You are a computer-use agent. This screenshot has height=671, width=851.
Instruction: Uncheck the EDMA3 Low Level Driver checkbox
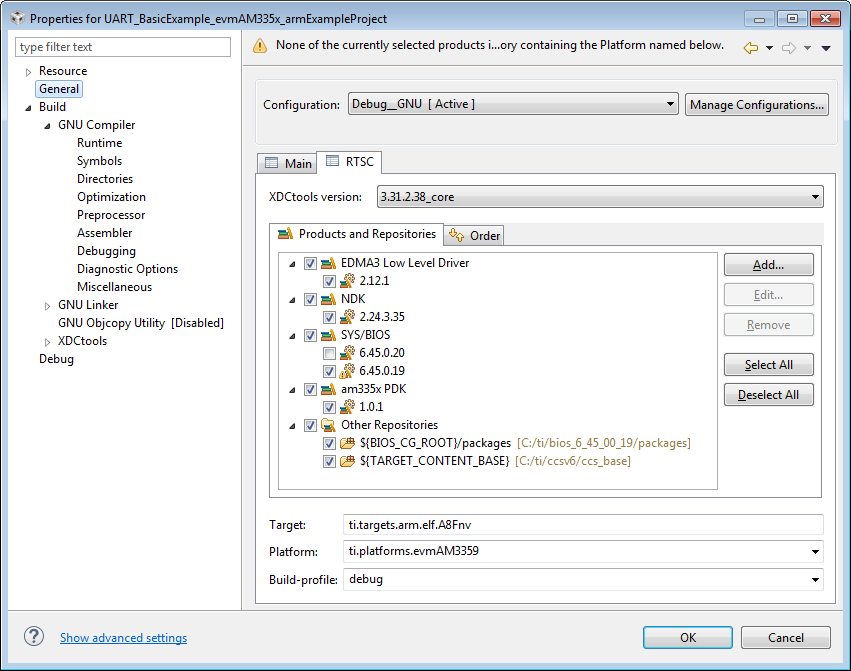[310, 263]
